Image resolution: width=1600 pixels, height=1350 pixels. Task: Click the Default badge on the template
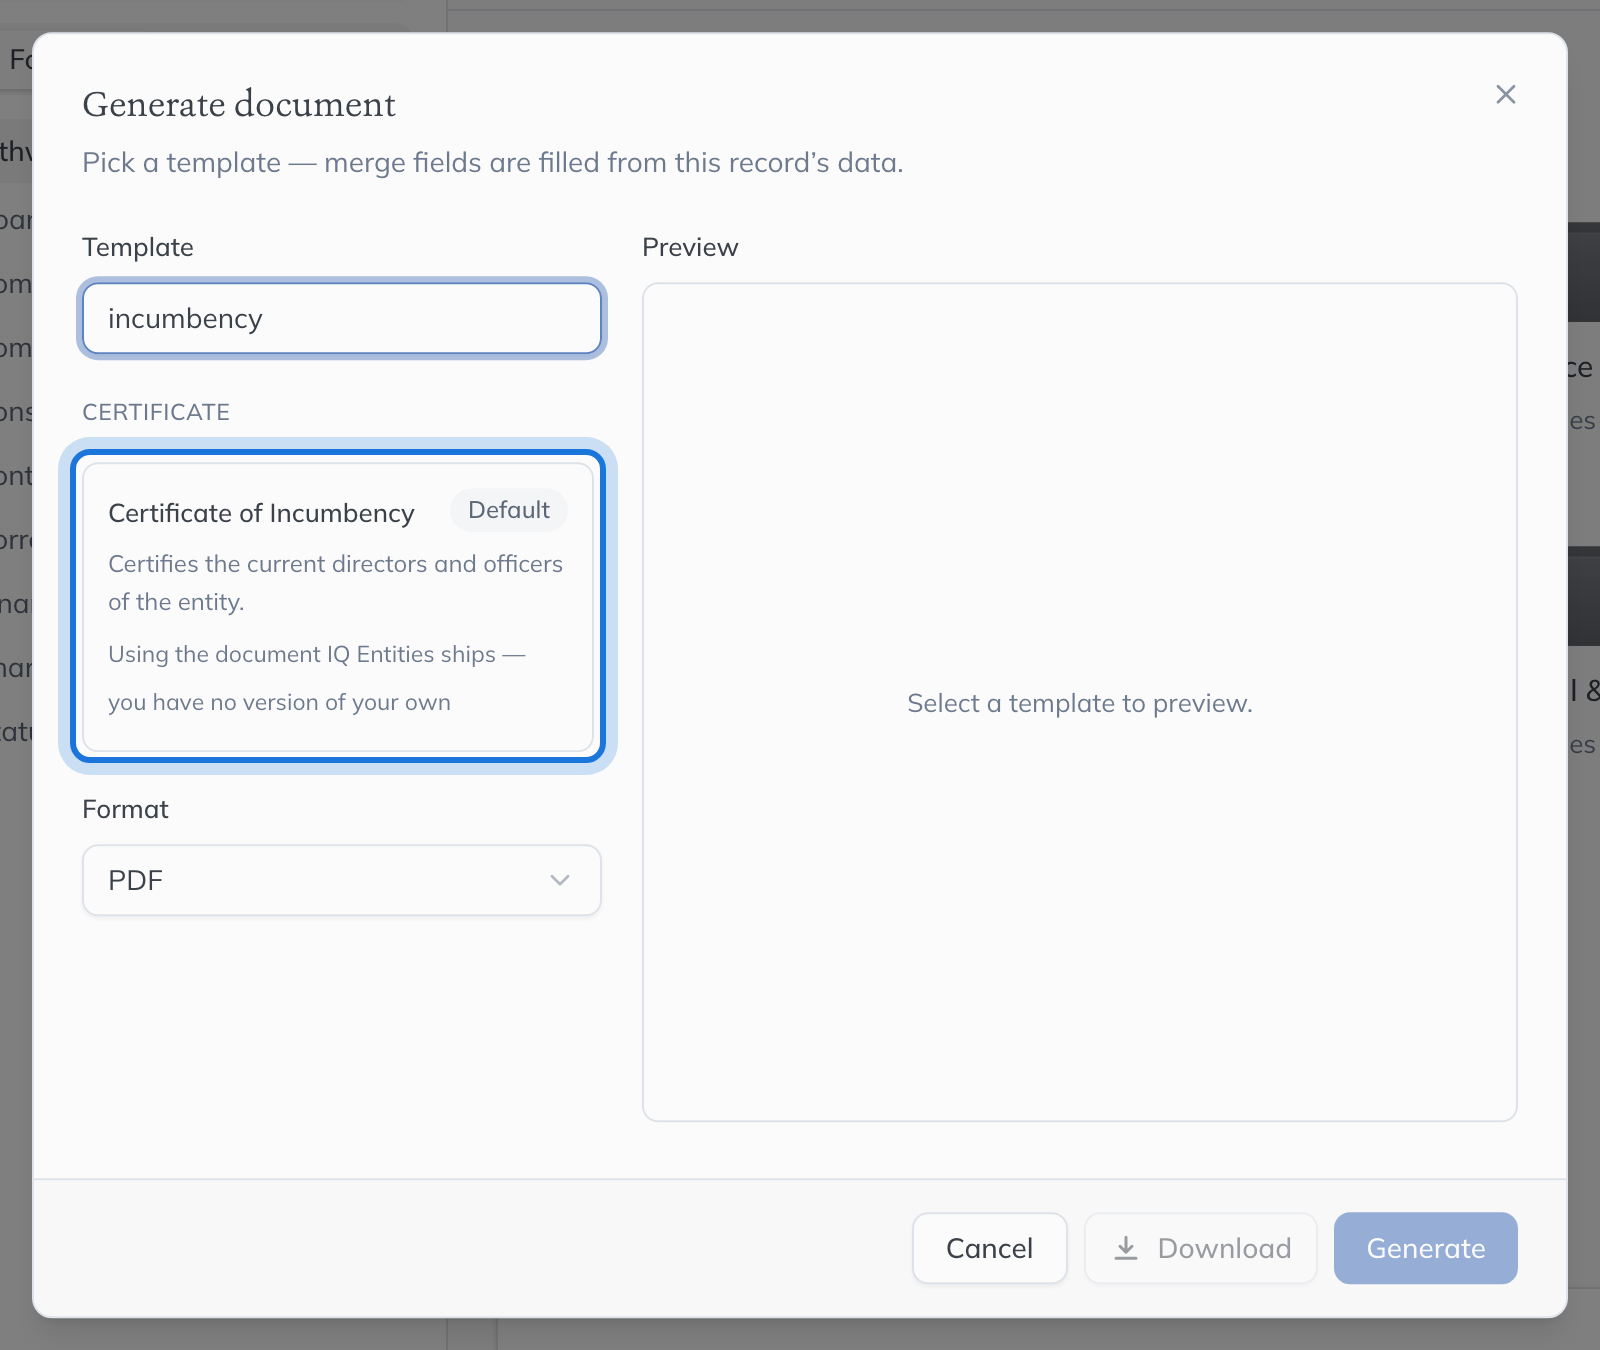click(x=509, y=510)
